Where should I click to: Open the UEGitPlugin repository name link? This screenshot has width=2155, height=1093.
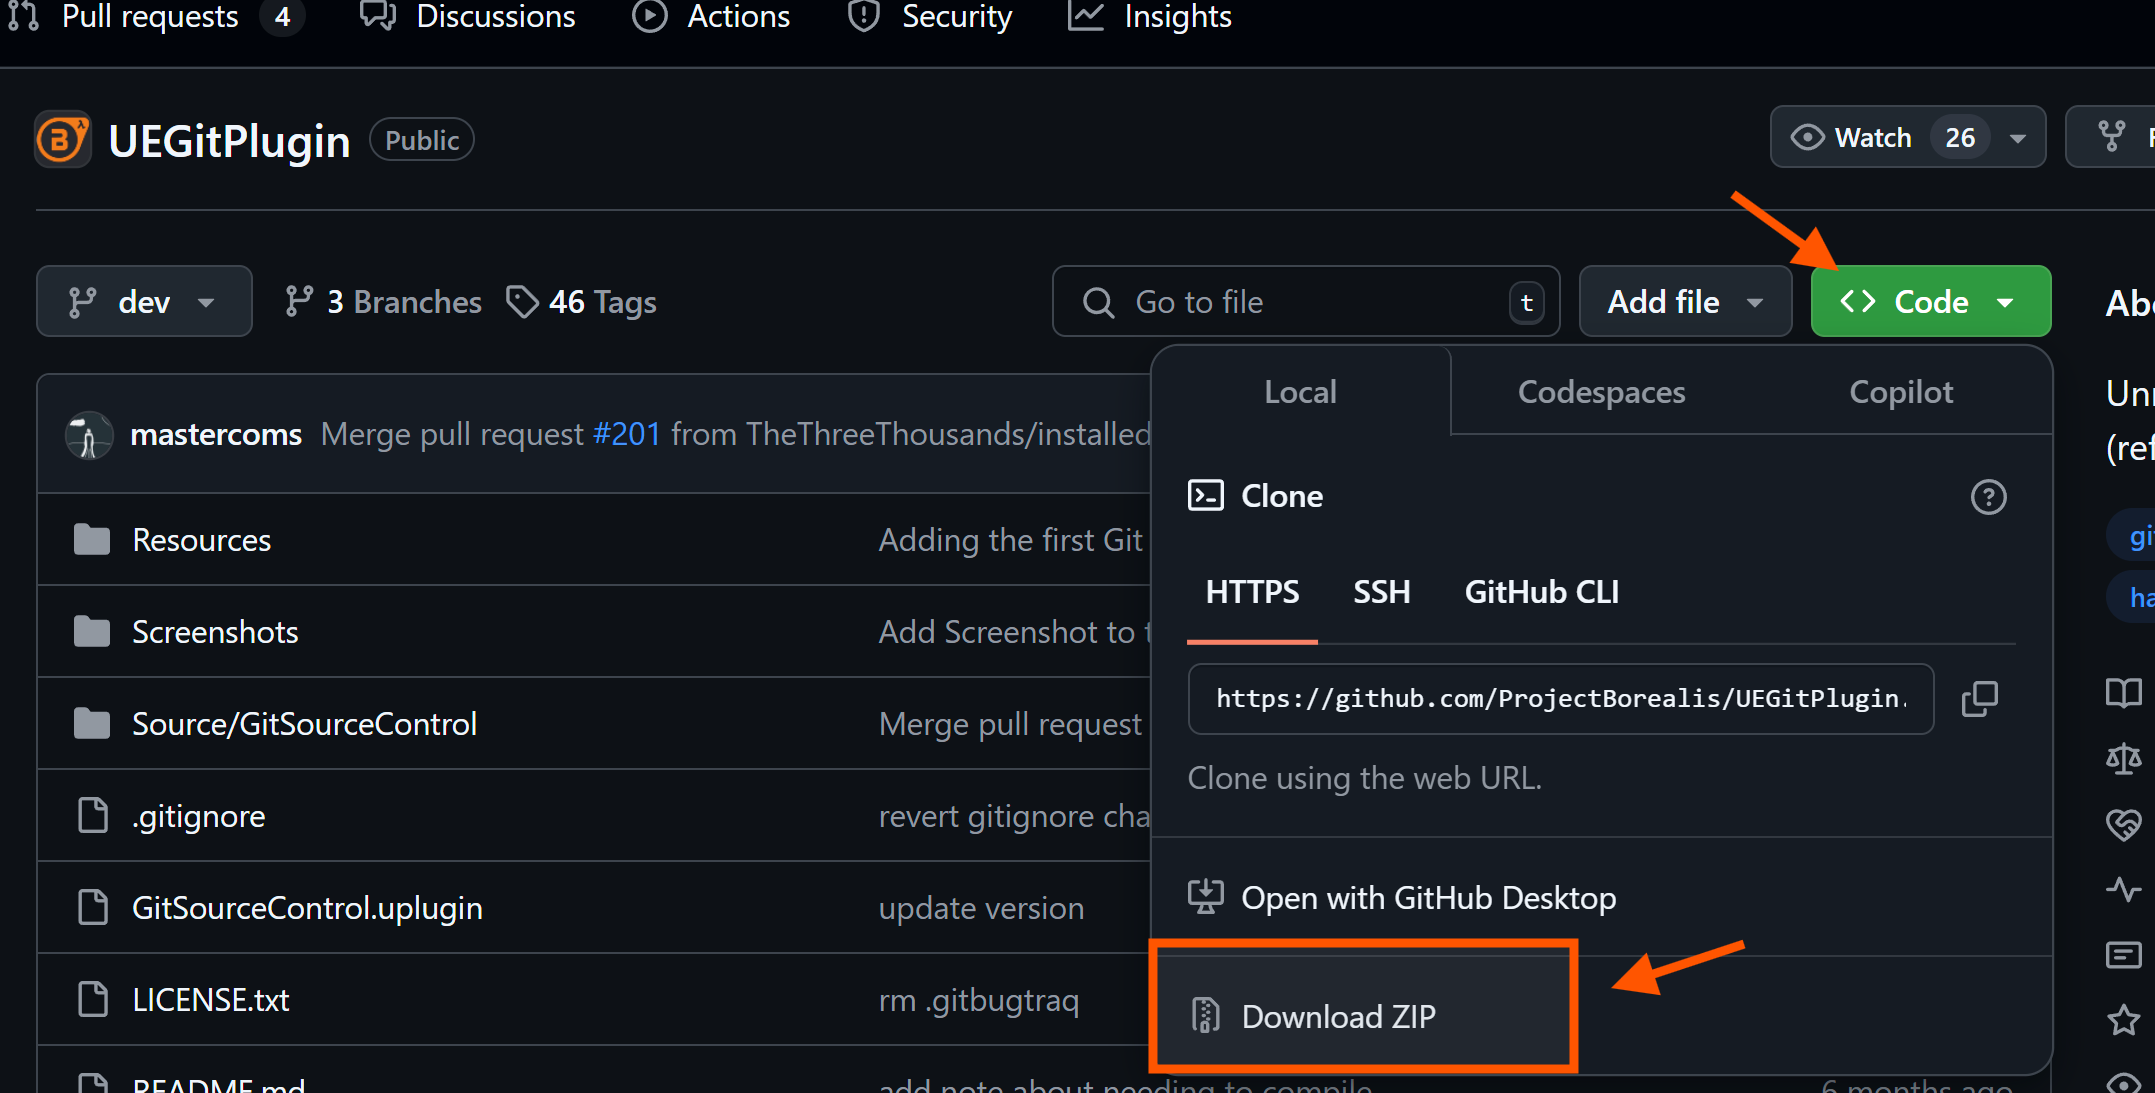click(229, 141)
